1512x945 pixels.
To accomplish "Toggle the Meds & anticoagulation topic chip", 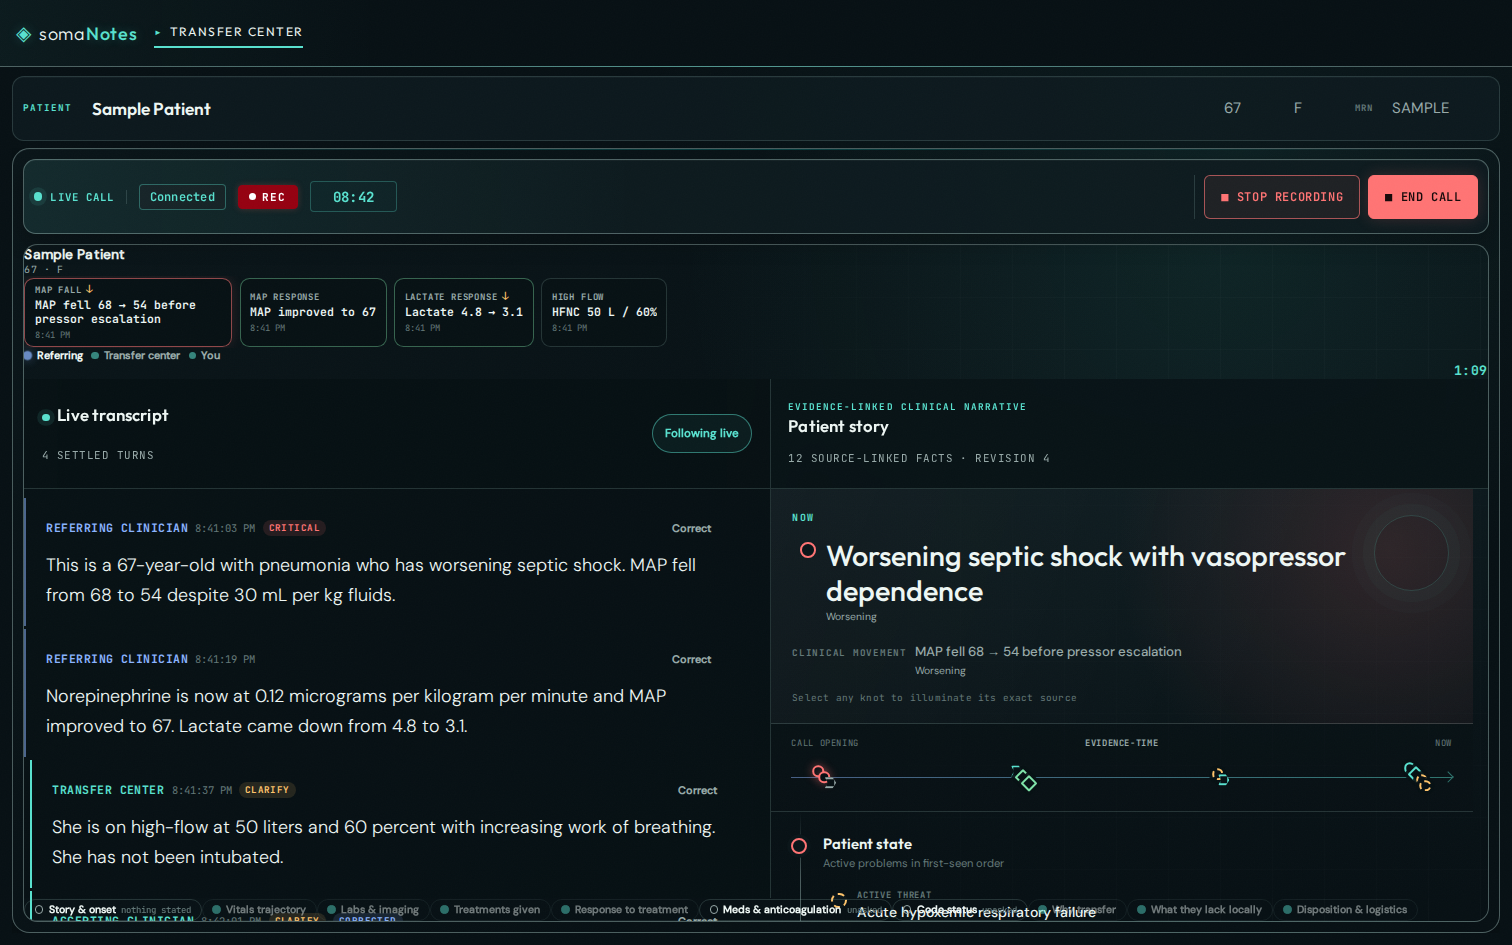I will [x=775, y=910].
